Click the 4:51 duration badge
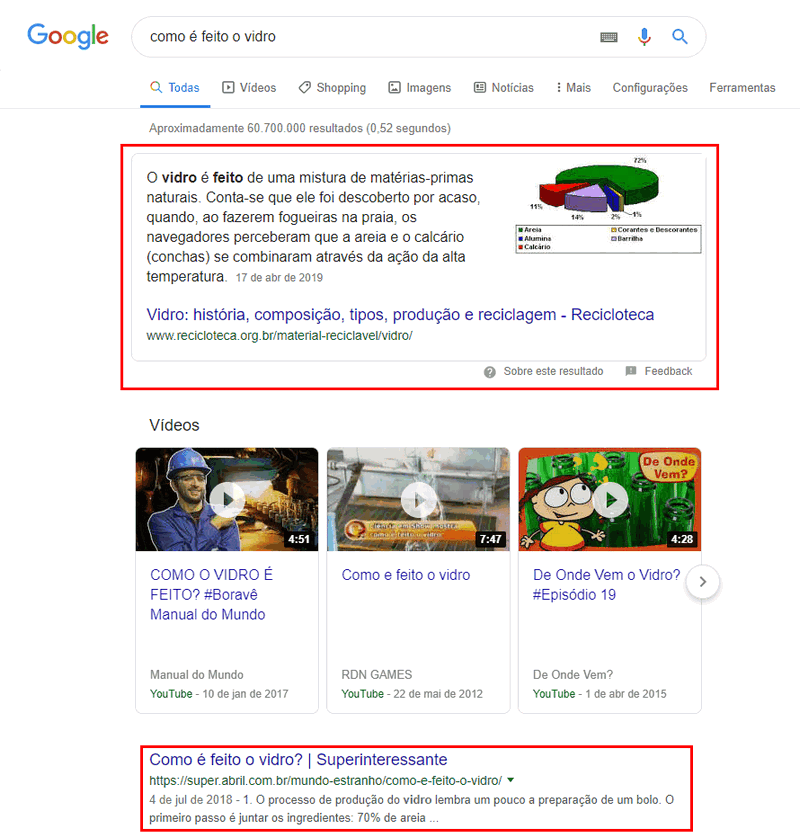The height and width of the screenshot is (838, 800). pos(299,539)
